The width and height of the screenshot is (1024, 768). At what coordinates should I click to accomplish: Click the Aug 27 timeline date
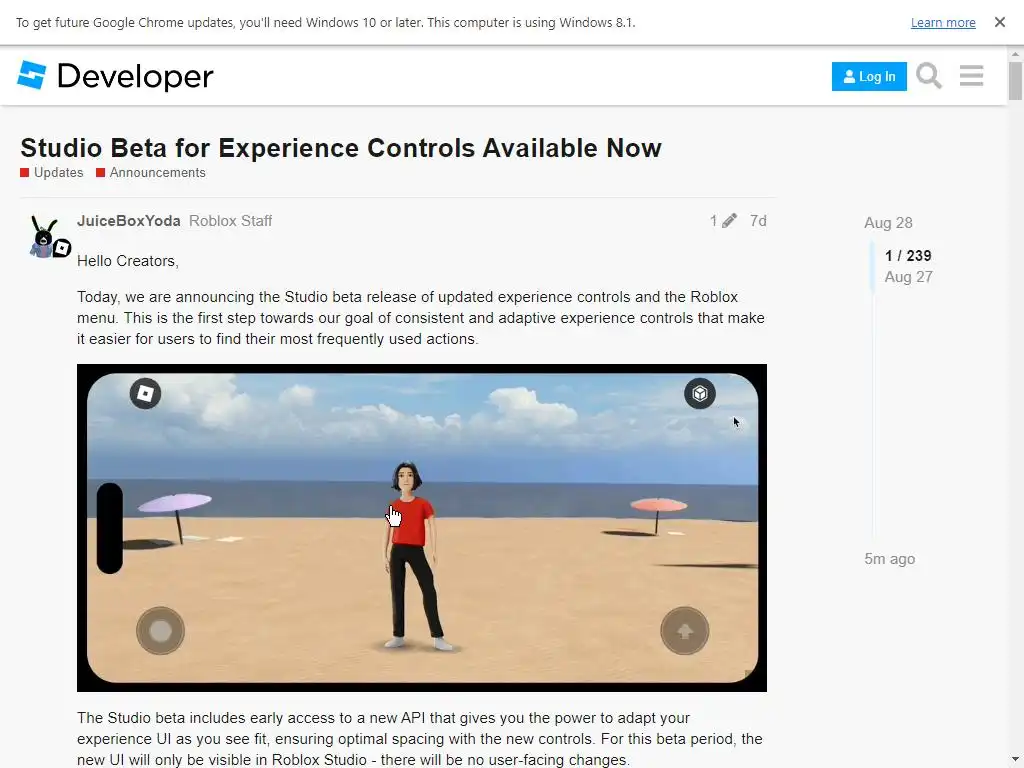point(908,277)
